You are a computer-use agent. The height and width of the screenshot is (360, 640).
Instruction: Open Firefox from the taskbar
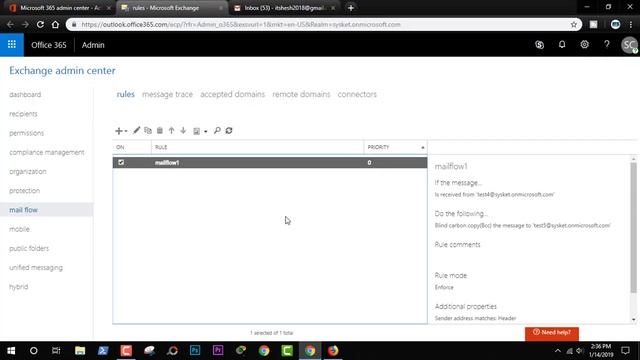pyautogui.click(x=333, y=351)
